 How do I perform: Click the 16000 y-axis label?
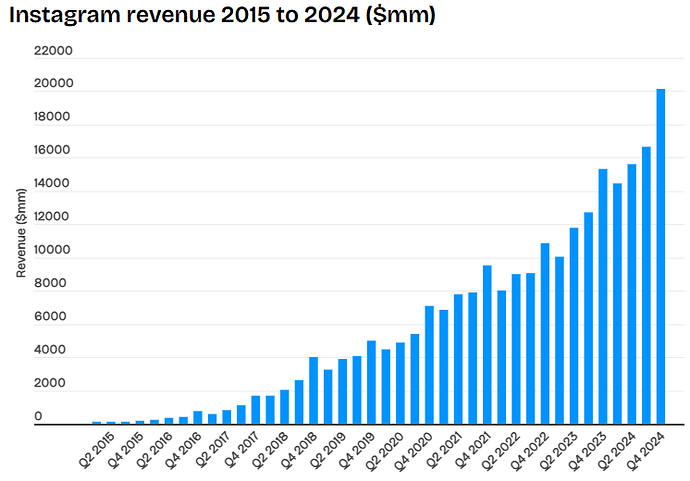point(53,151)
